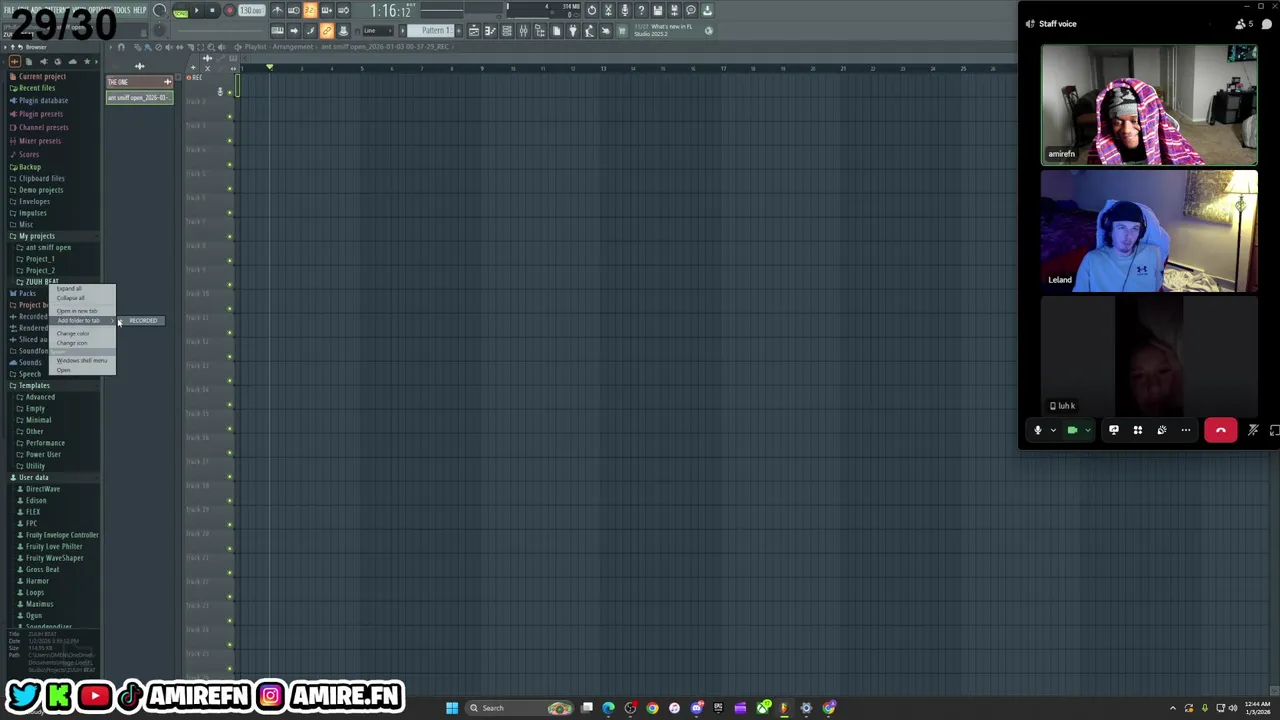1280x720 pixels.
Task: Select the Gross Beat browser entry
Action: point(42,570)
